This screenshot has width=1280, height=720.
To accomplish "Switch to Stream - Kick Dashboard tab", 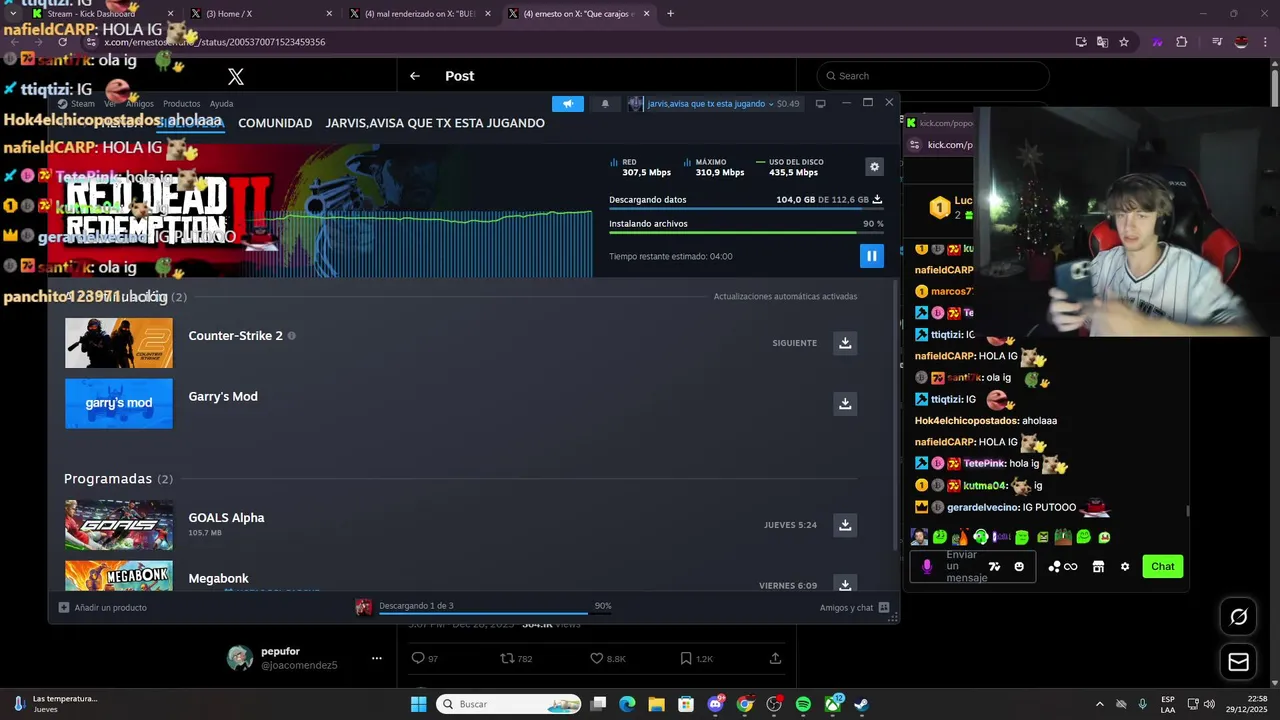I will pyautogui.click(x=103, y=14).
